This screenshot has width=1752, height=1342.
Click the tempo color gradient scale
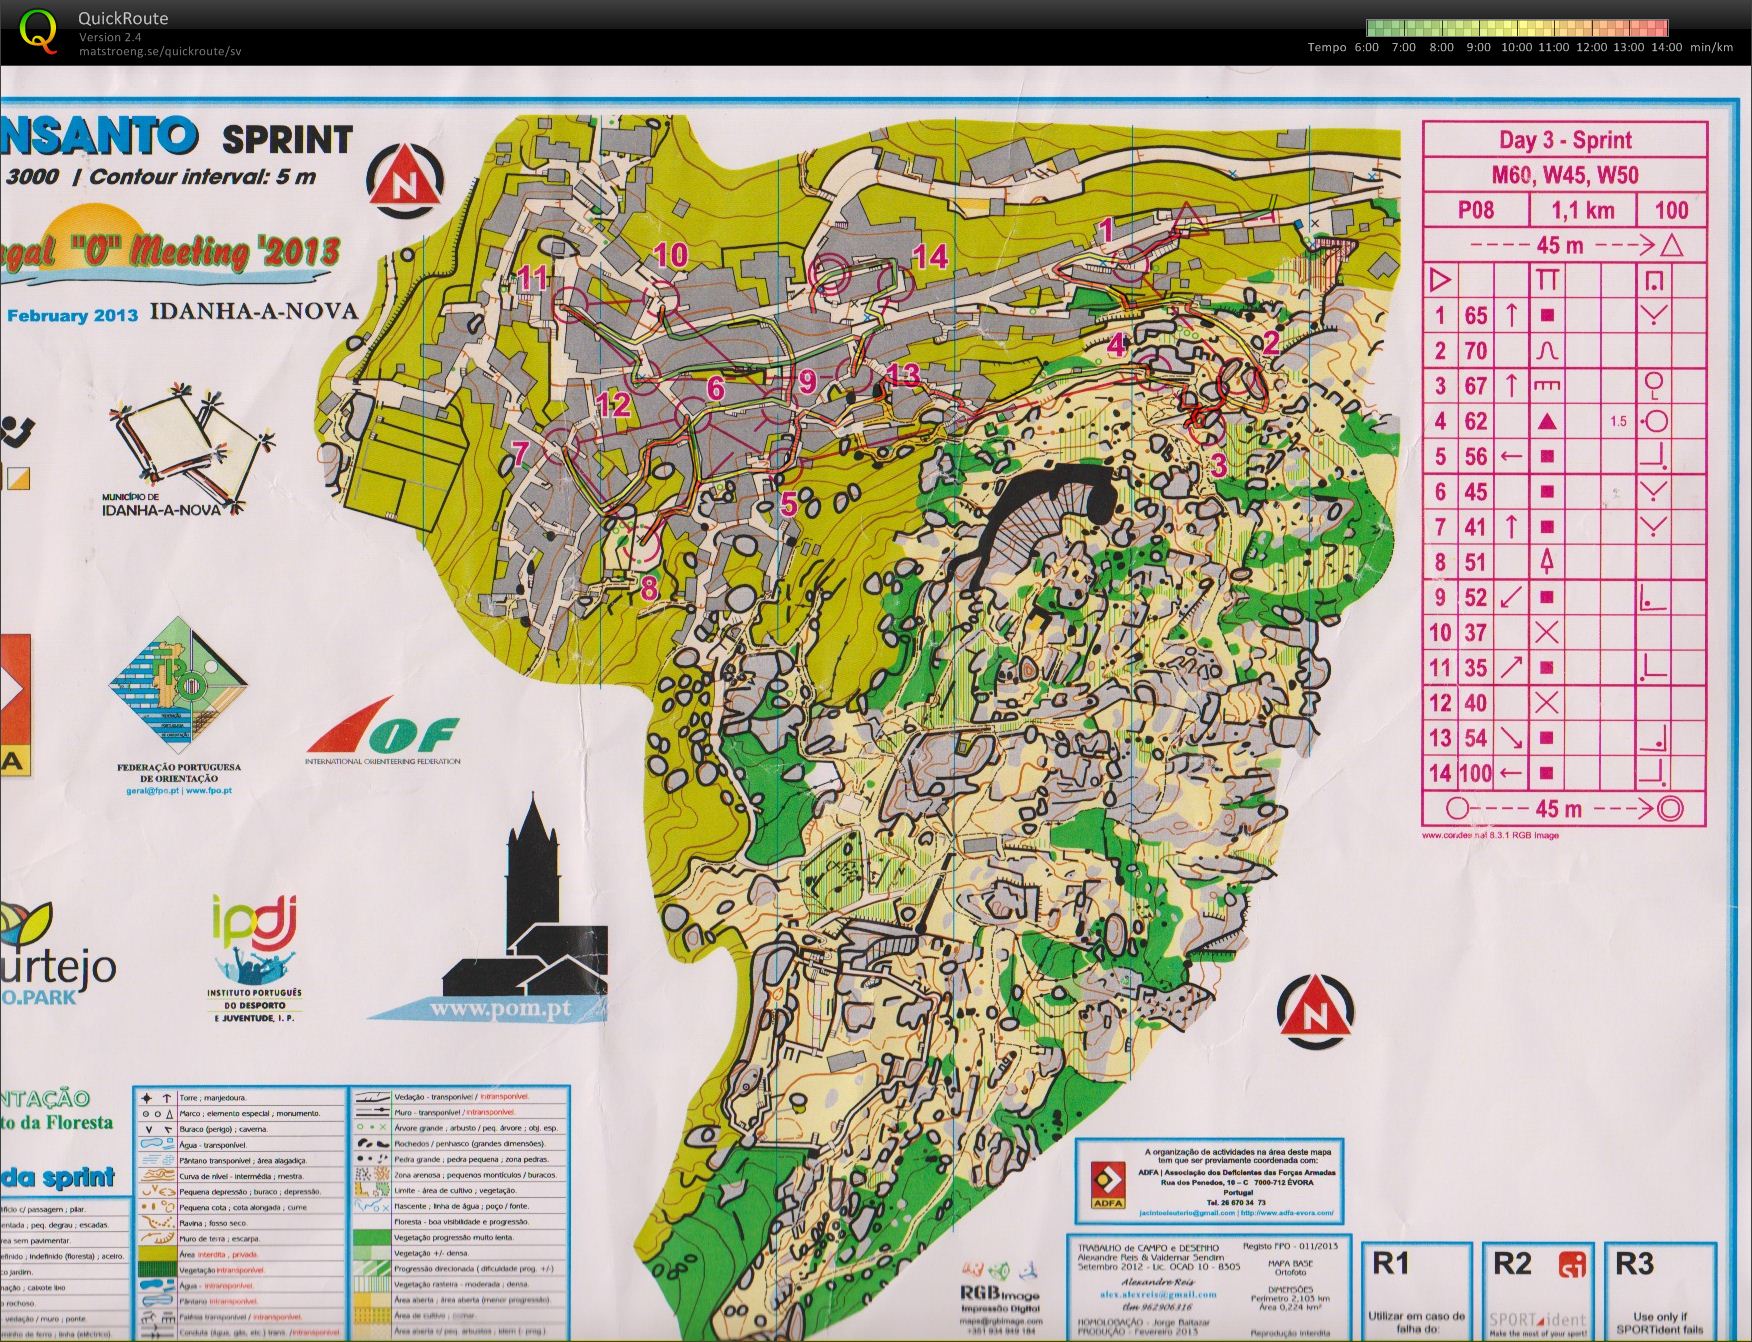pyautogui.click(x=1517, y=28)
